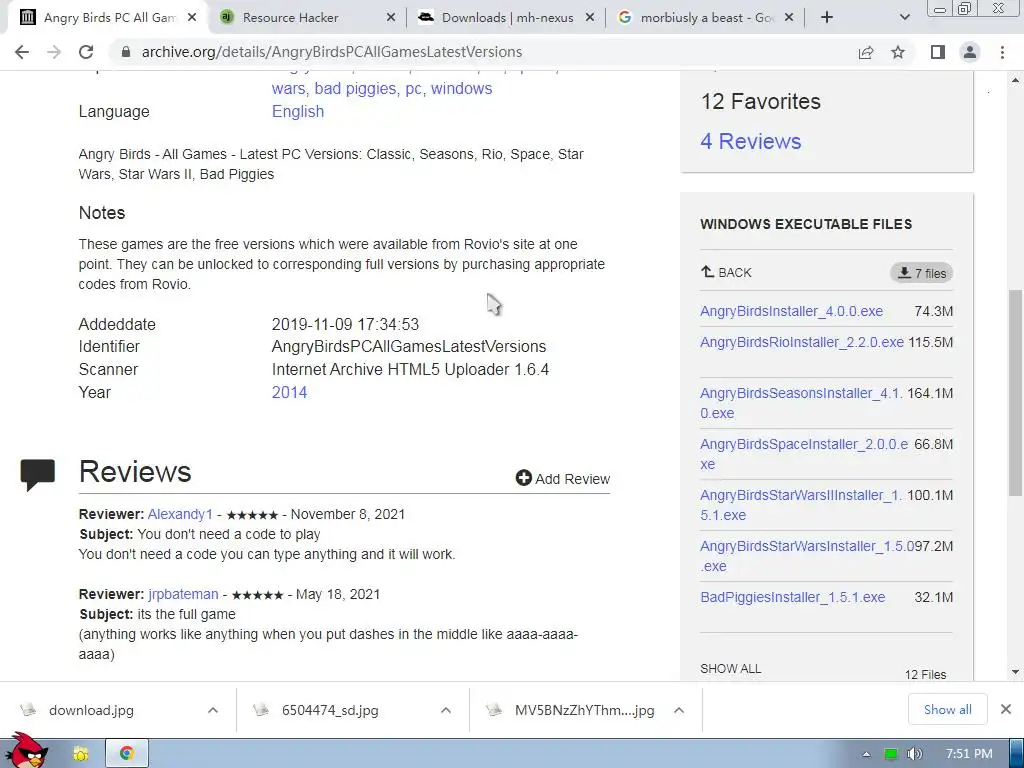Share this page via share icon
Image resolution: width=1024 pixels, height=768 pixels.
pyautogui.click(x=866, y=52)
